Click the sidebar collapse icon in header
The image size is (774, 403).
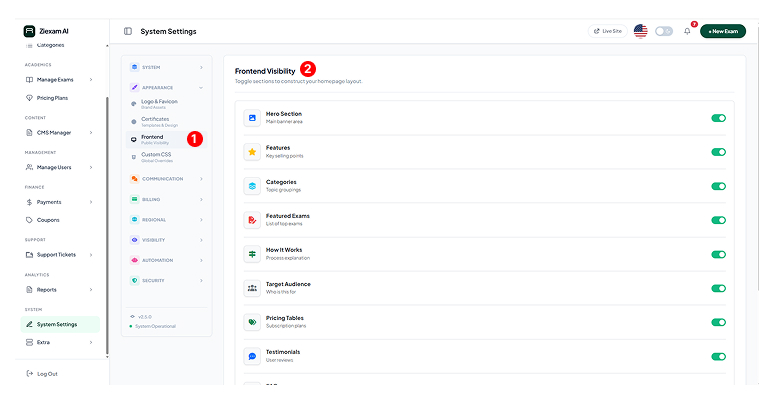pyautogui.click(x=128, y=31)
